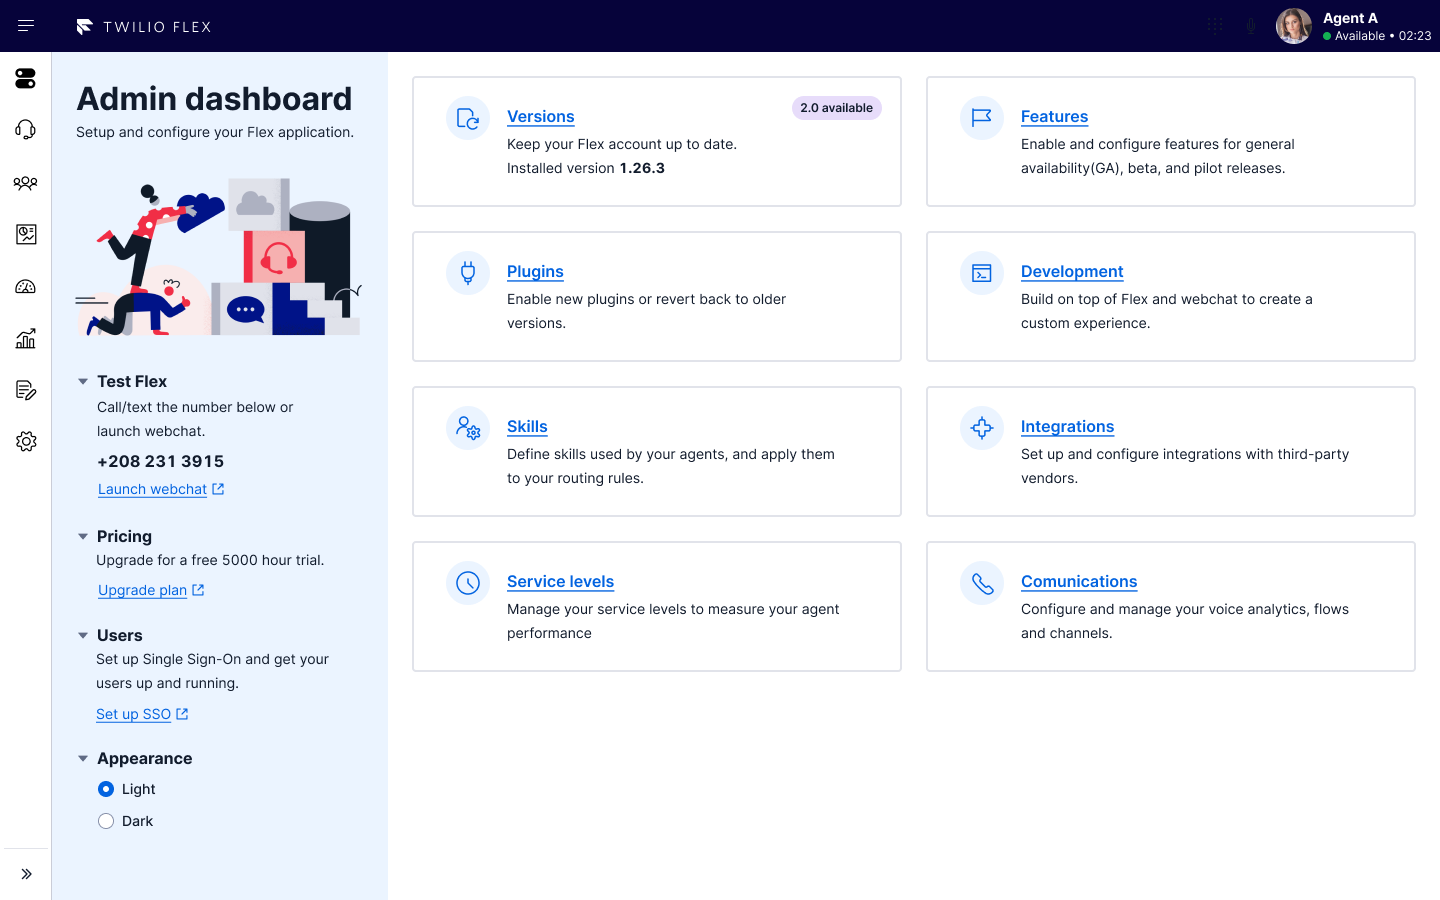Click the 2.0 available badge

(836, 108)
